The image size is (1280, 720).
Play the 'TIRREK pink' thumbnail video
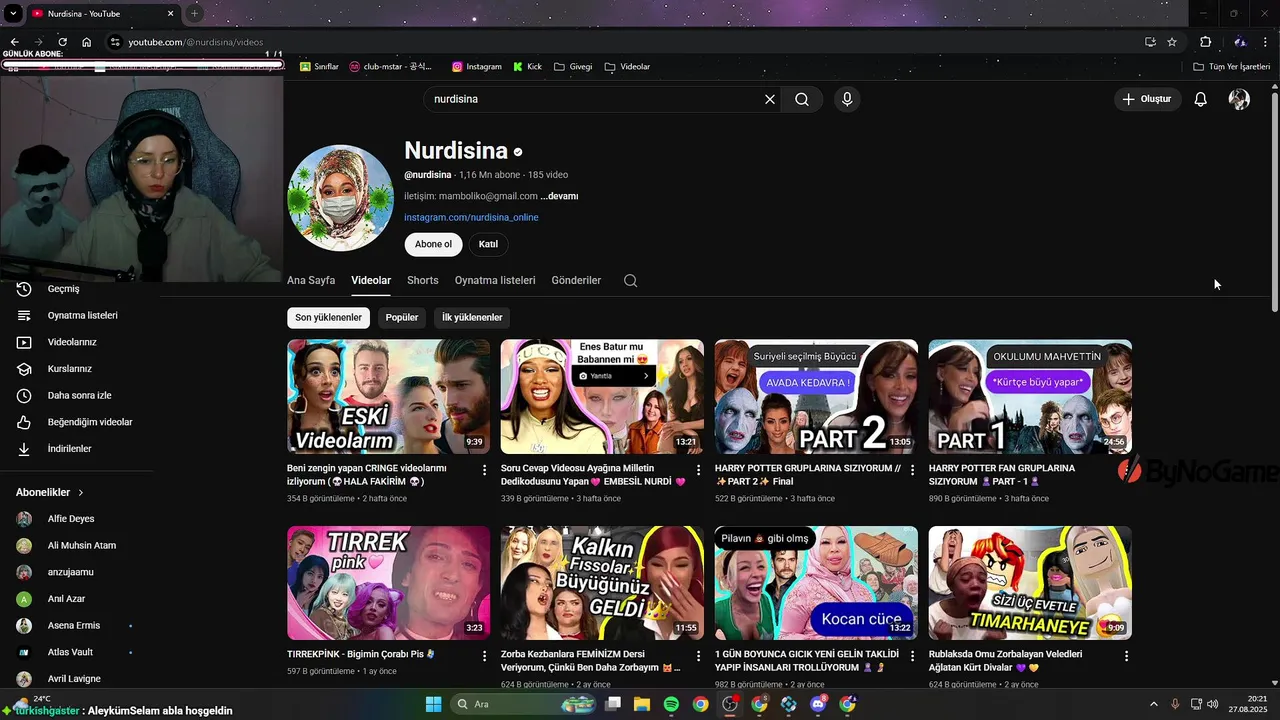pos(389,583)
